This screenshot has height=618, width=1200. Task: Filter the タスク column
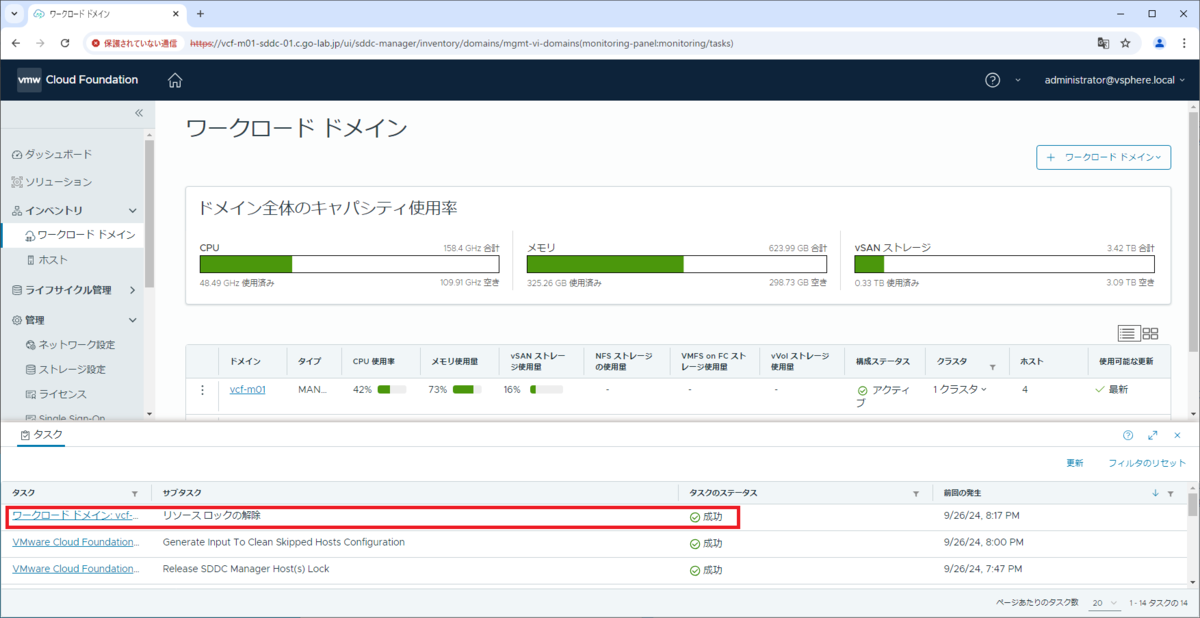click(x=135, y=494)
